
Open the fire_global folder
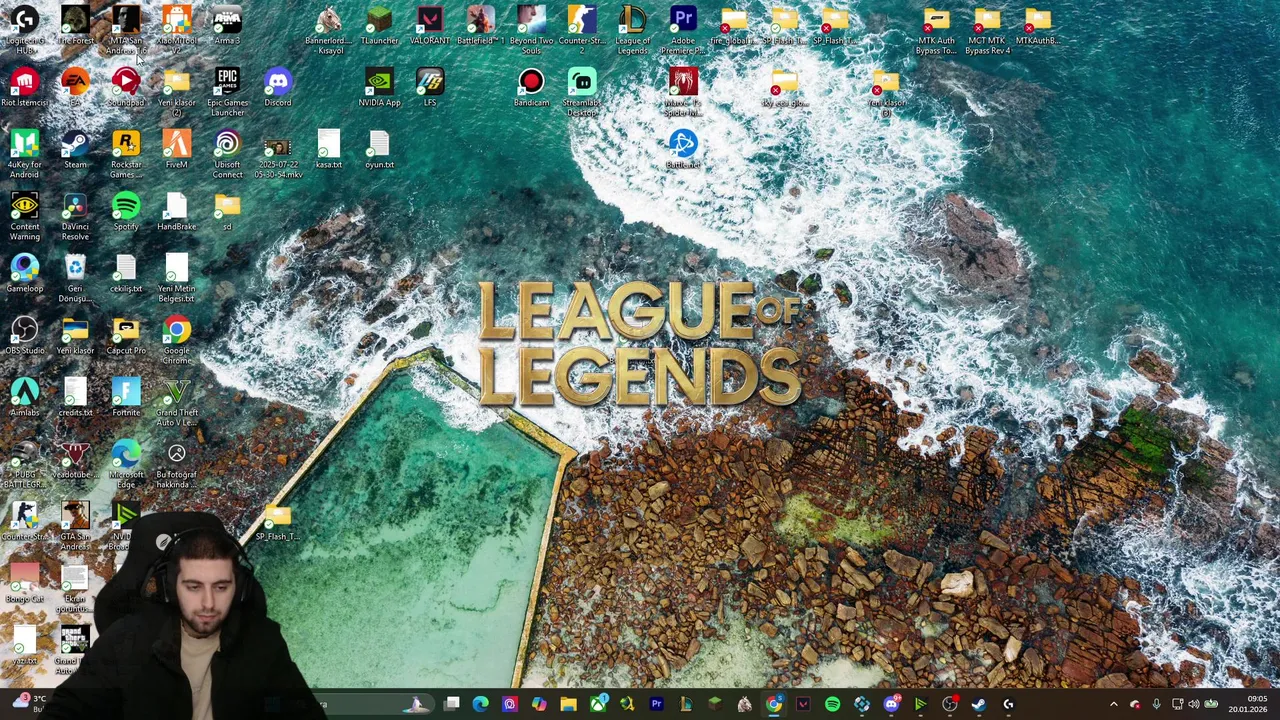[x=733, y=27]
